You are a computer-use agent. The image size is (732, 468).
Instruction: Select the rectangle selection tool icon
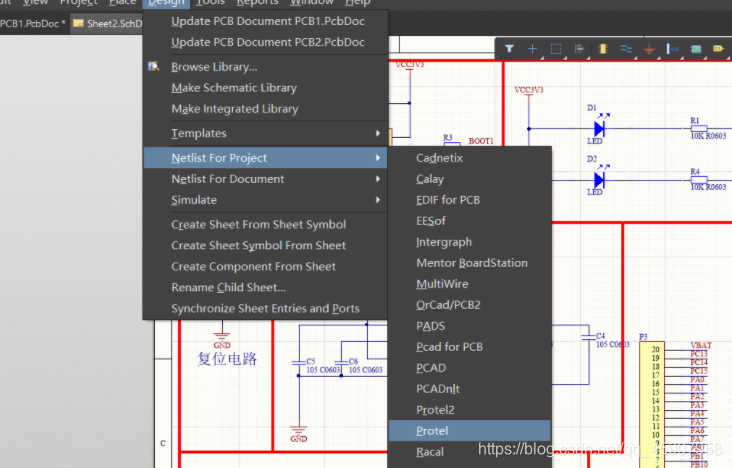coord(556,49)
